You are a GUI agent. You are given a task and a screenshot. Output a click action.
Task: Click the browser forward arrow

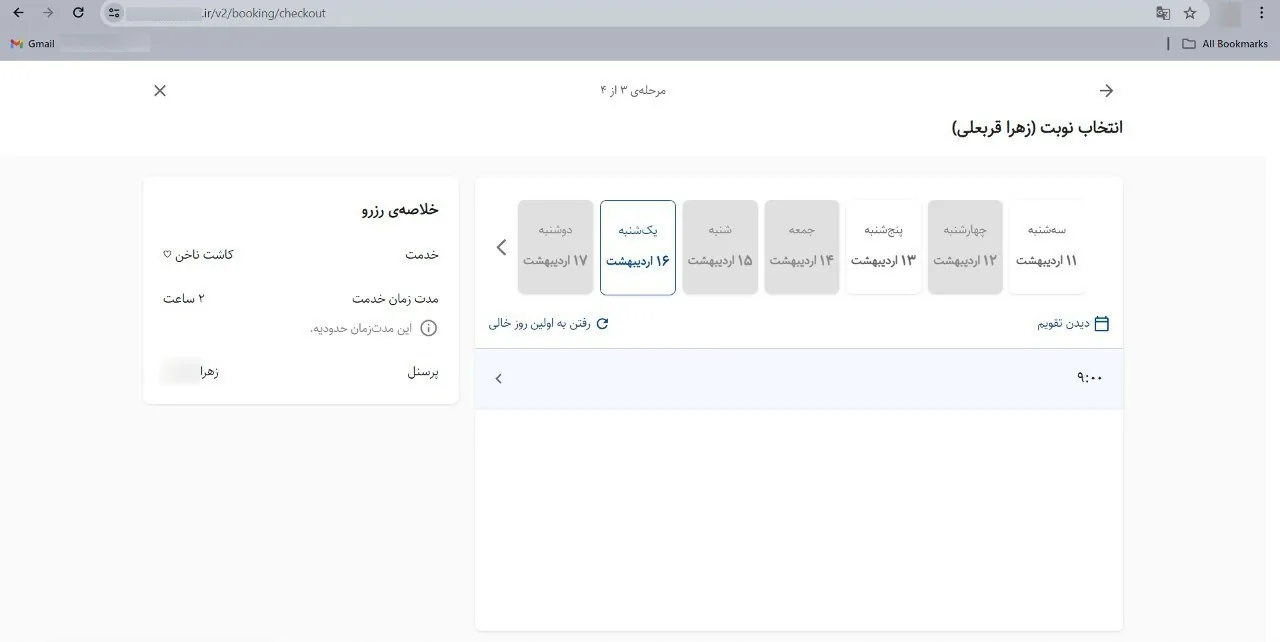[x=48, y=13]
